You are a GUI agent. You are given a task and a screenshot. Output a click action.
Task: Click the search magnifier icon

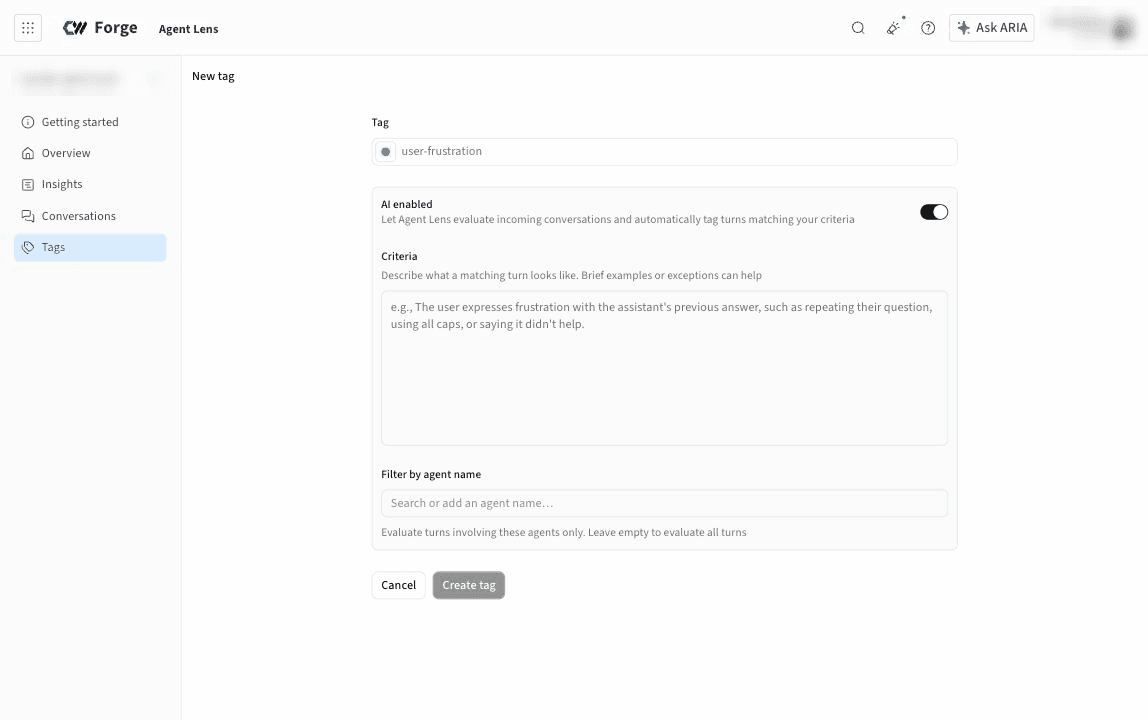click(857, 28)
